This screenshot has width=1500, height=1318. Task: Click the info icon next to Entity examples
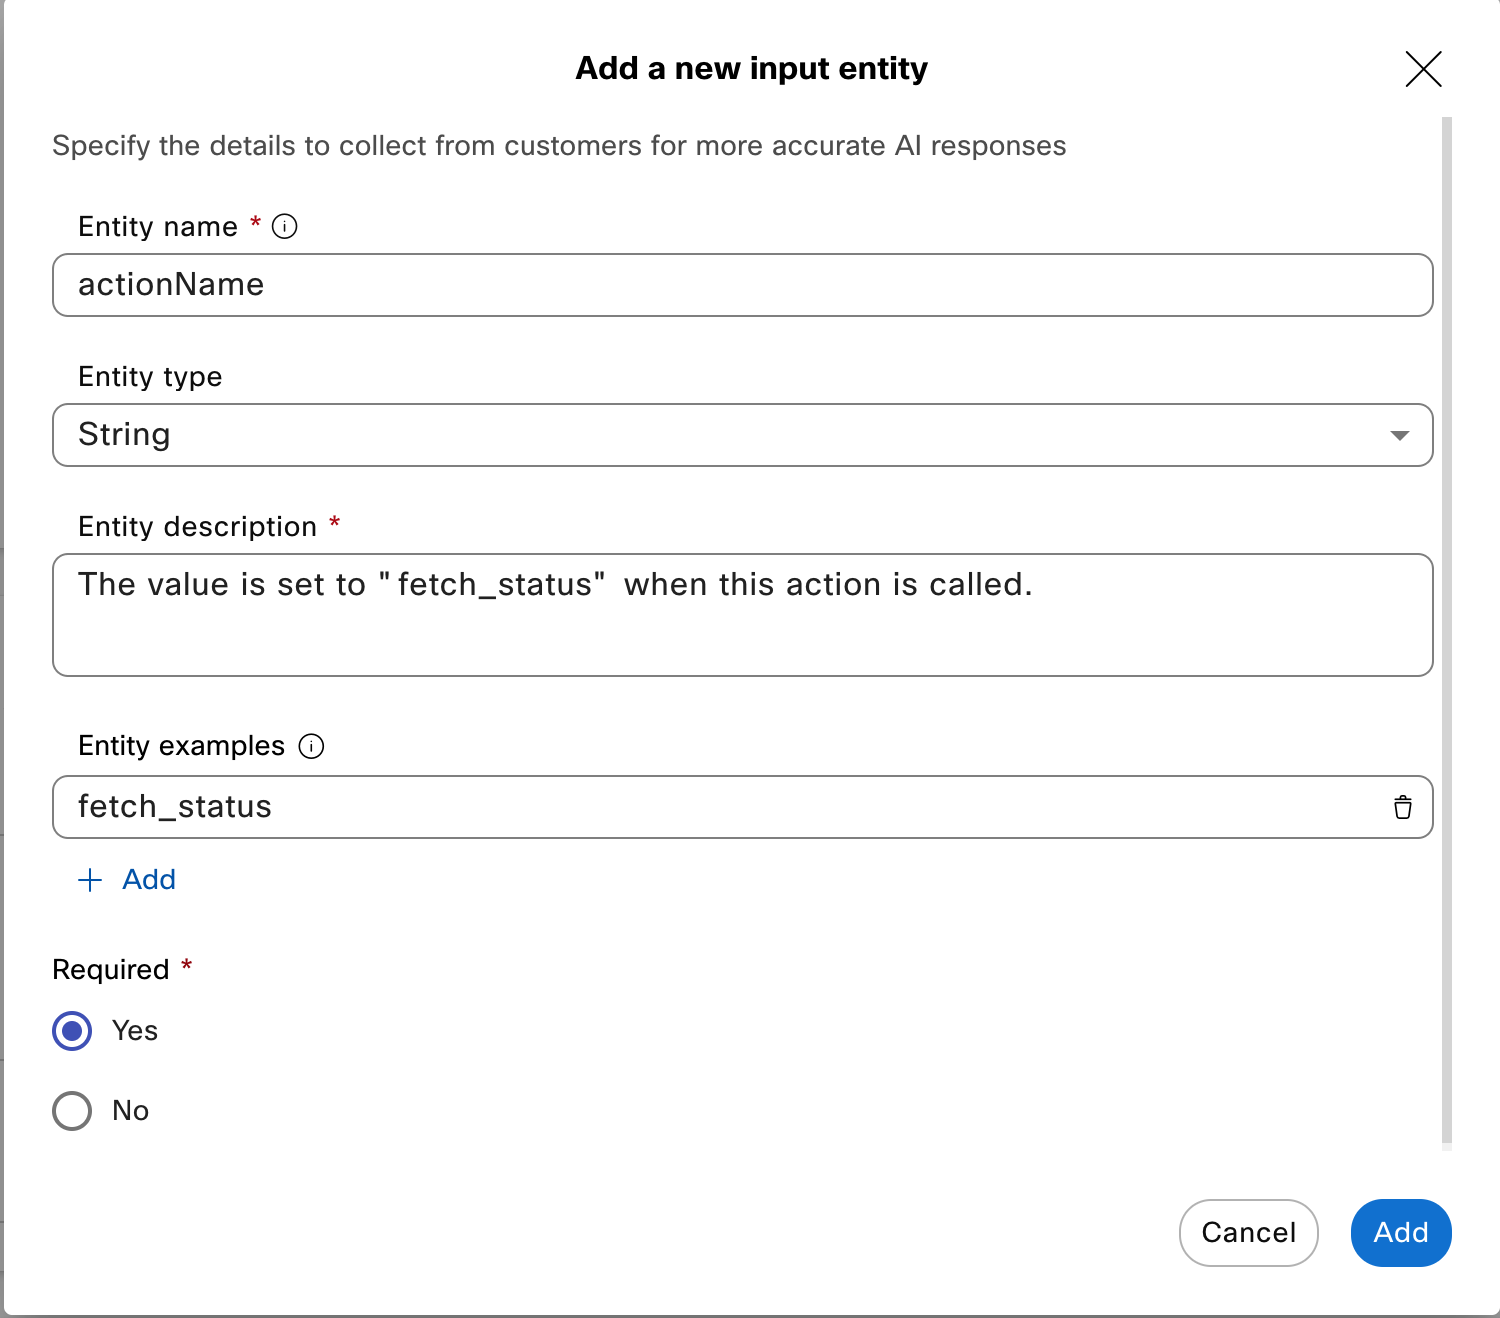pos(312,746)
